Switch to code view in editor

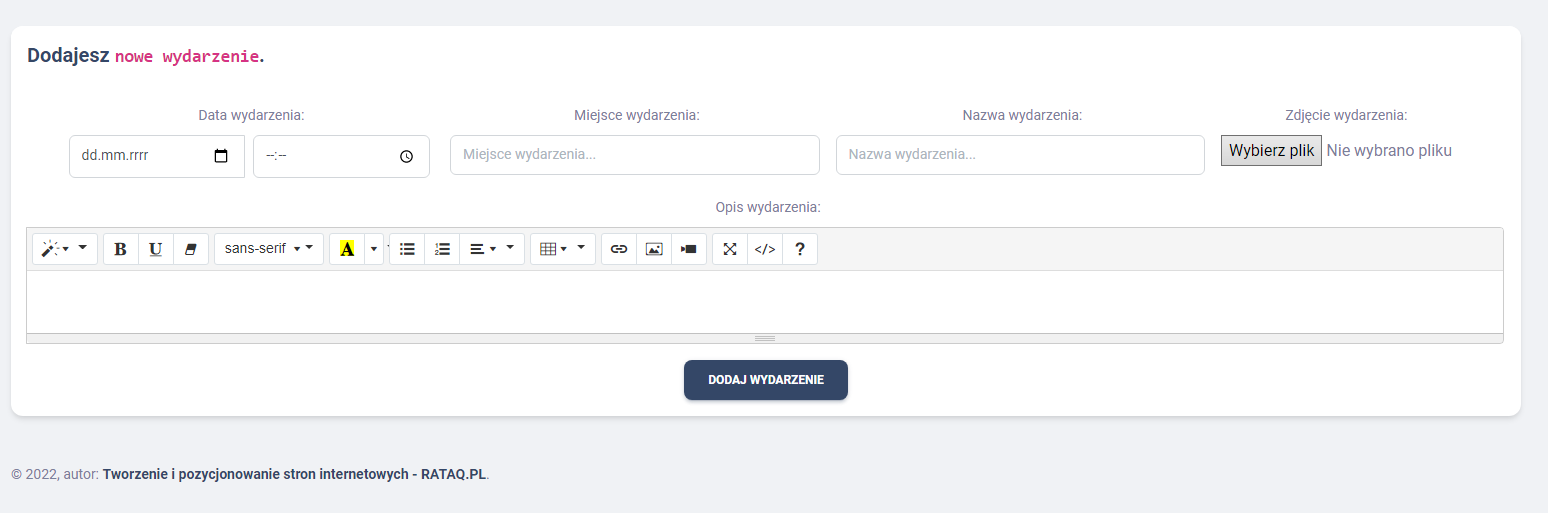pos(765,249)
